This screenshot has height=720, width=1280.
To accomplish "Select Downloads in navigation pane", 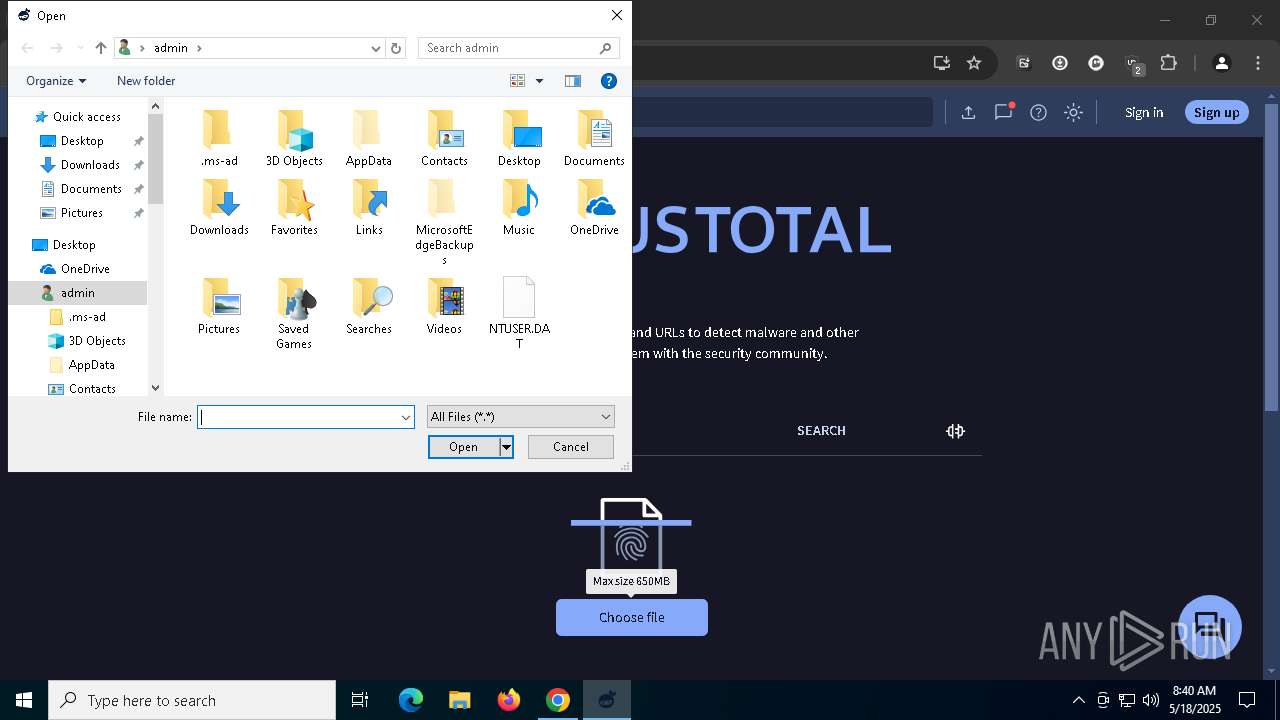I will [x=90, y=165].
